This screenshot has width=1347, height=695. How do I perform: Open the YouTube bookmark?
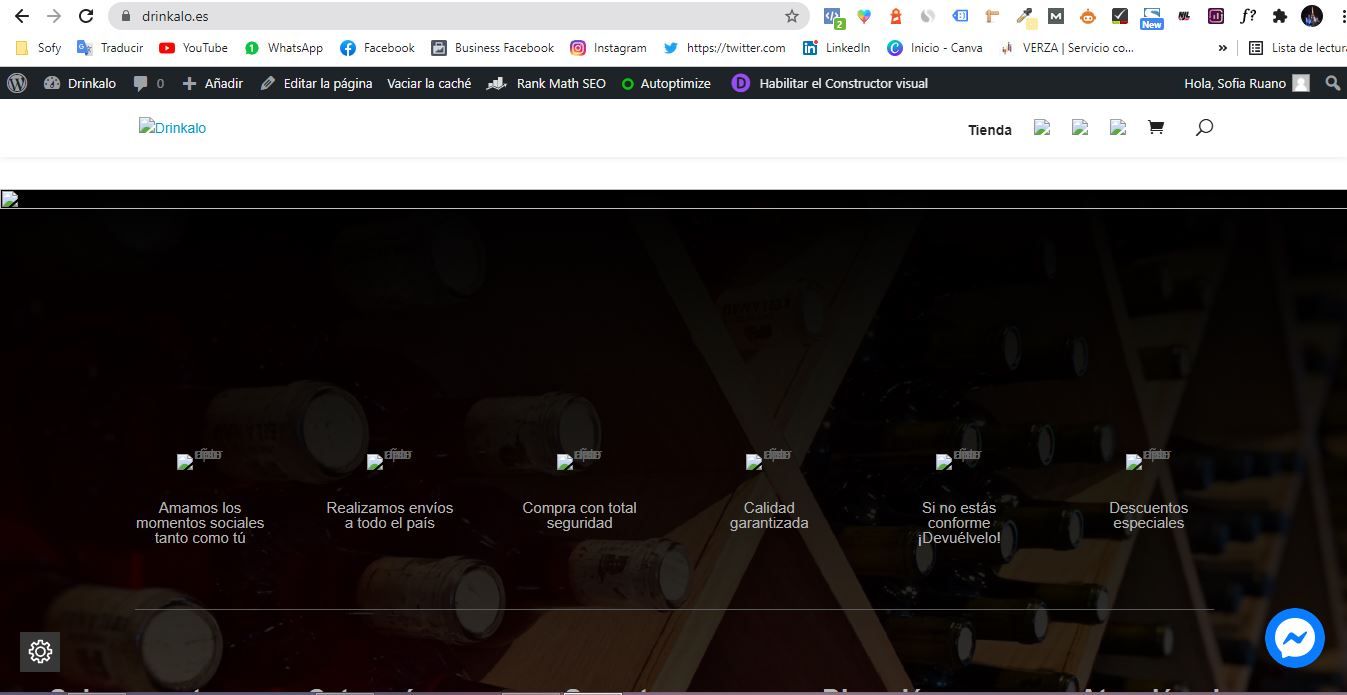coord(193,47)
